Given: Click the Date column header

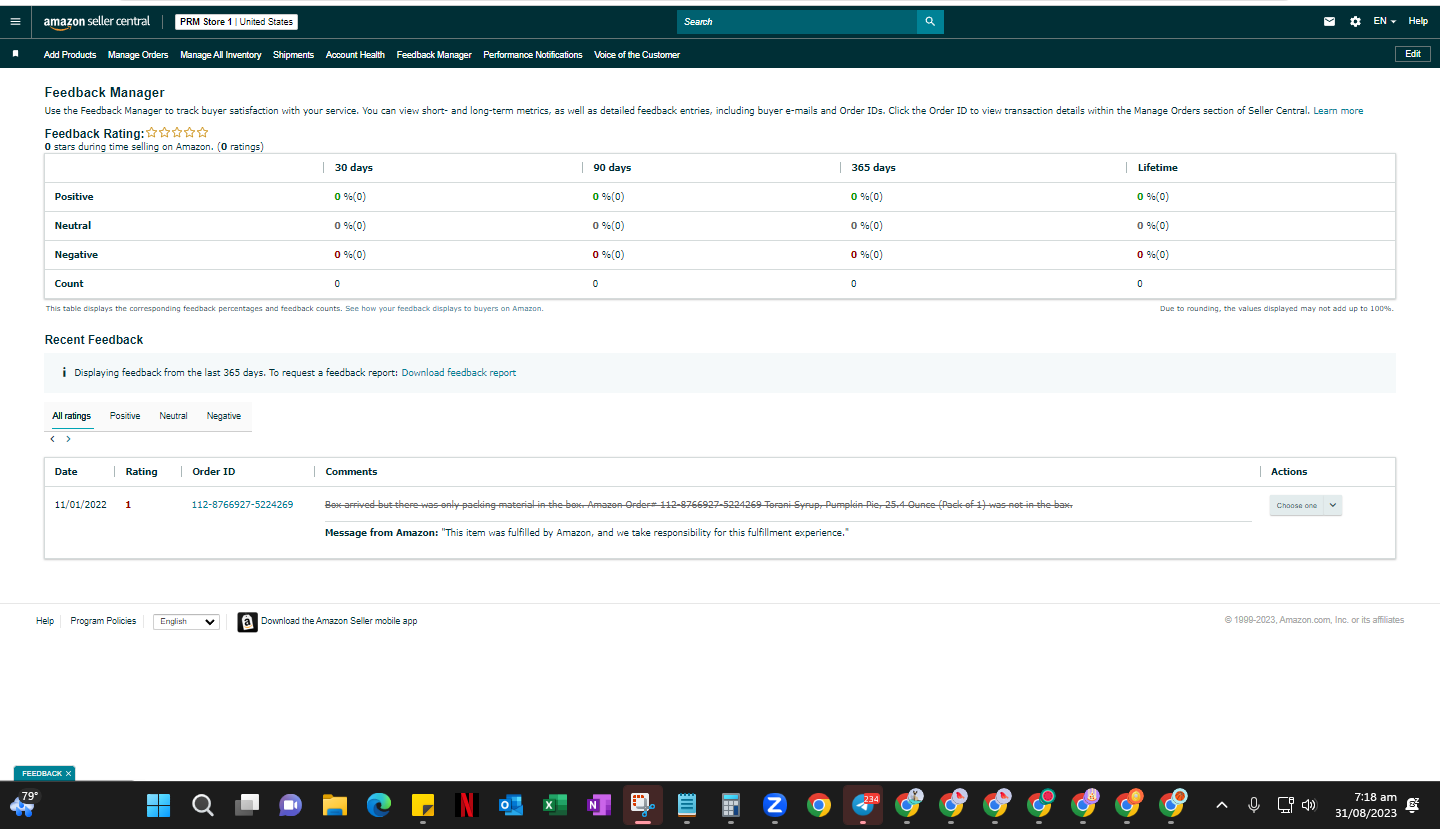Looking at the screenshot, I should click(x=66, y=472).
